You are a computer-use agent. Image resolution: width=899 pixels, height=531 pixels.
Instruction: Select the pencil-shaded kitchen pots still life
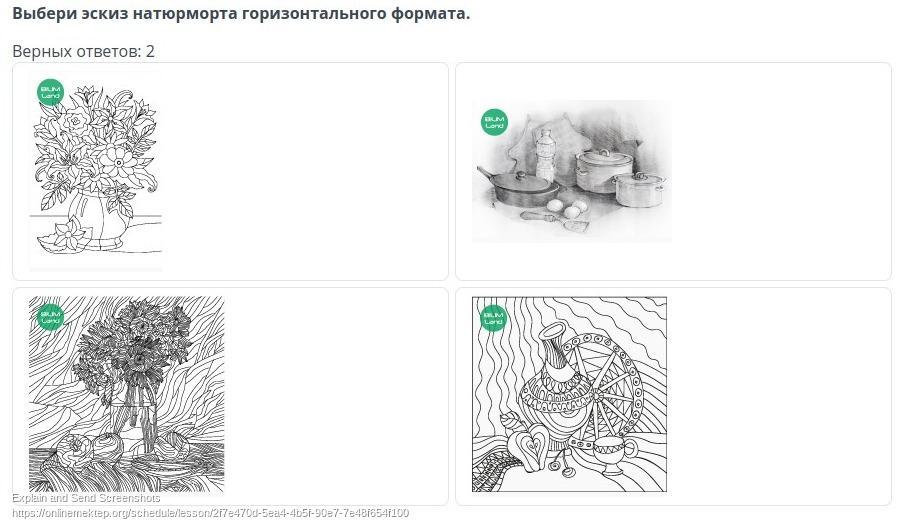tap(572, 171)
